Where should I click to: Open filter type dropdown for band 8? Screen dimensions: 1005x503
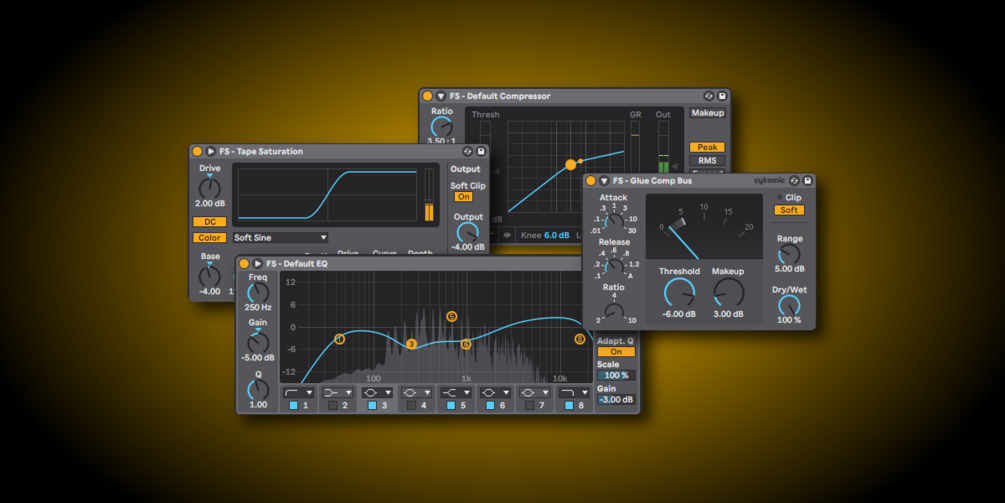pos(574,393)
